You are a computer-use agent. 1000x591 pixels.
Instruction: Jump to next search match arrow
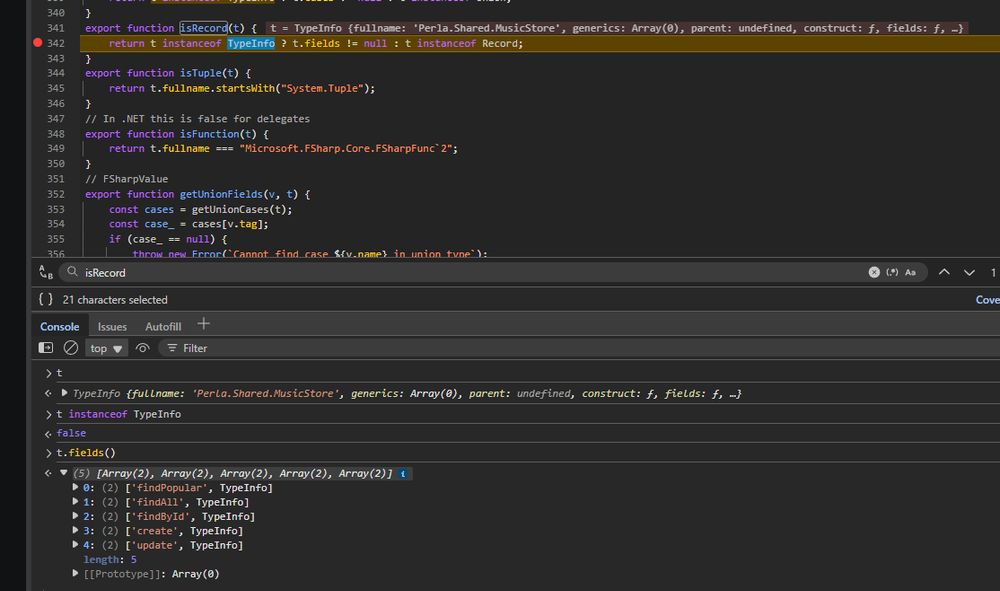click(969, 272)
